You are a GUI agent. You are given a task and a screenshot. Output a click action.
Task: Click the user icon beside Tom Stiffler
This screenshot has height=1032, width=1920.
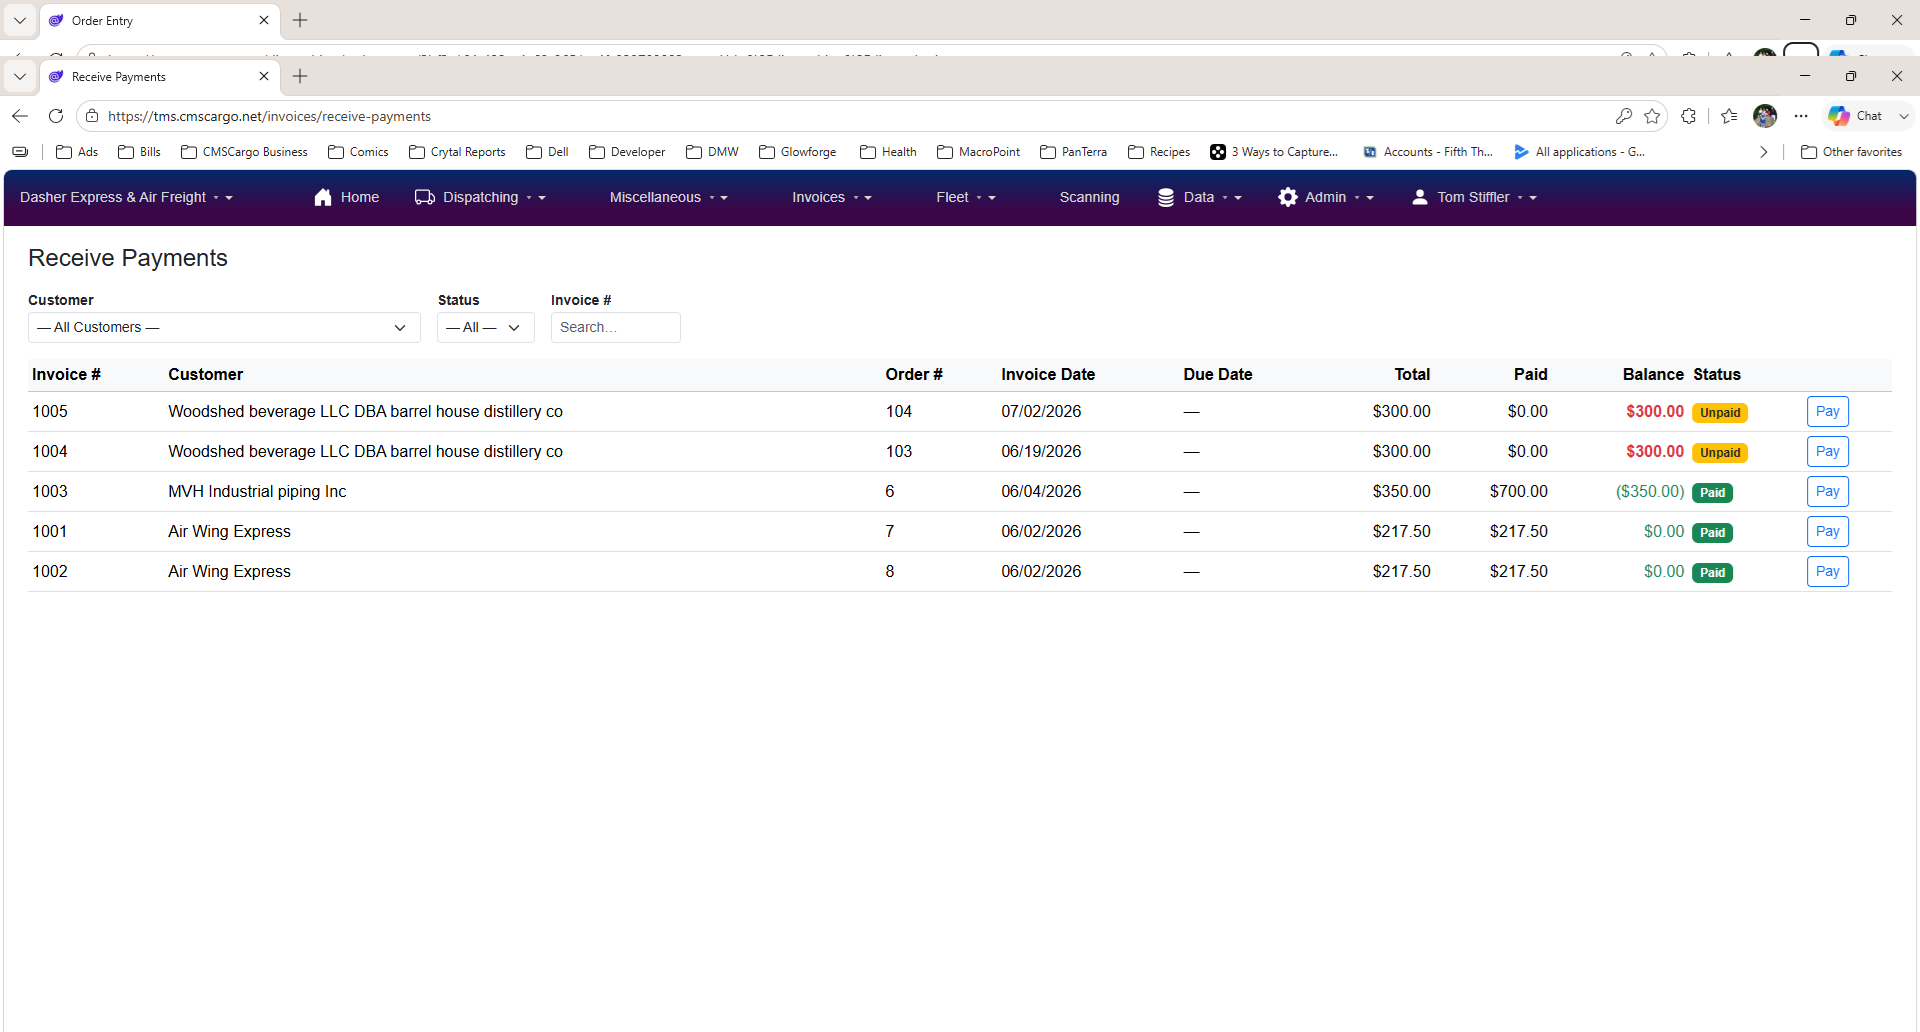(x=1420, y=198)
